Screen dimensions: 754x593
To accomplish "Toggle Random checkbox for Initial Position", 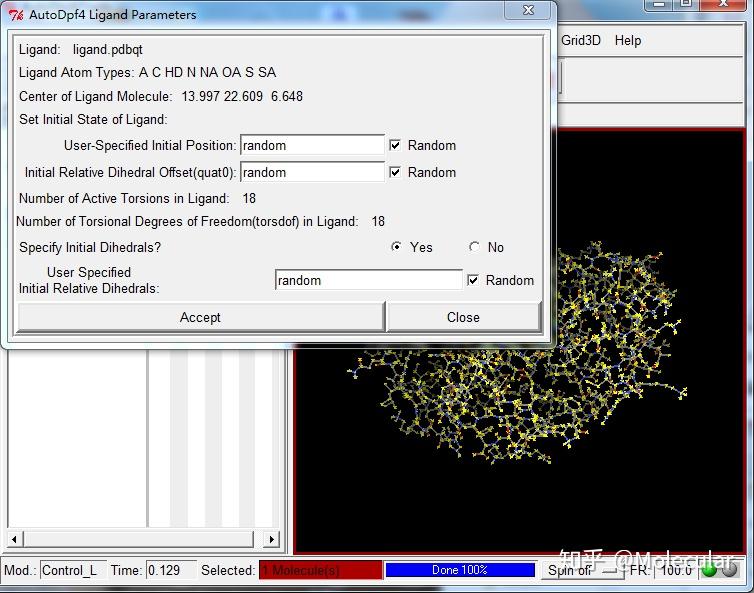I will (x=395, y=145).
